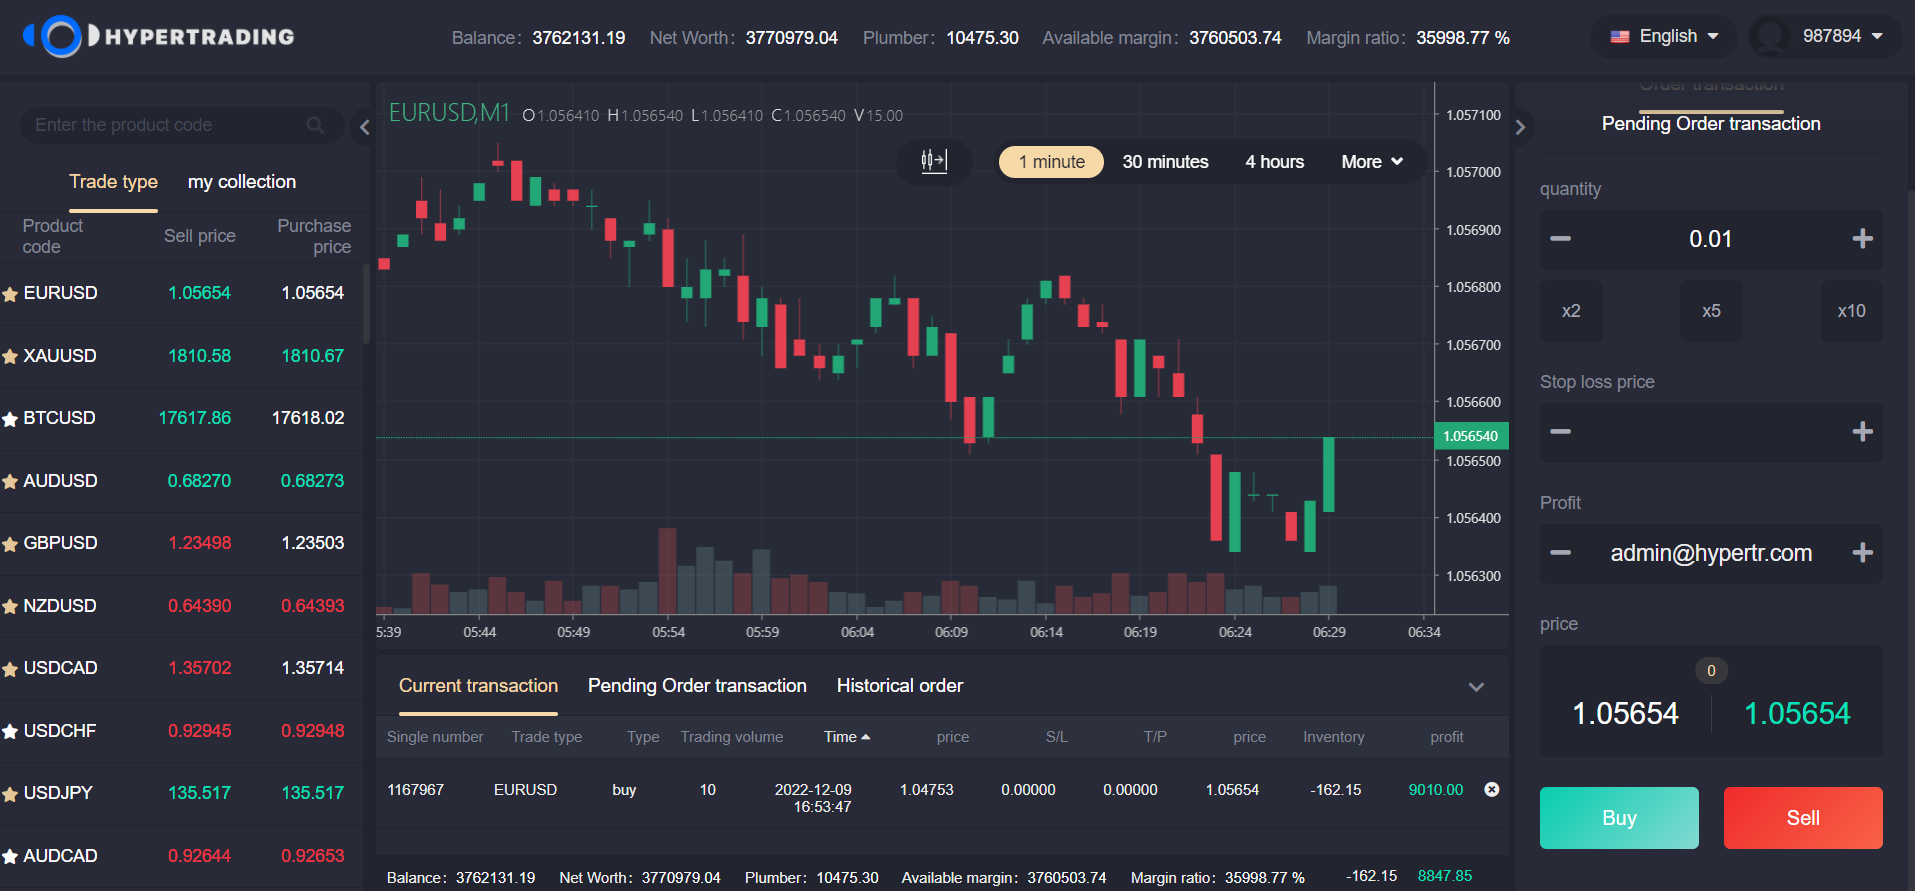Toggle the AUDCAD favorite star
This screenshot has width=1915, height=891.
click(10, 857)
